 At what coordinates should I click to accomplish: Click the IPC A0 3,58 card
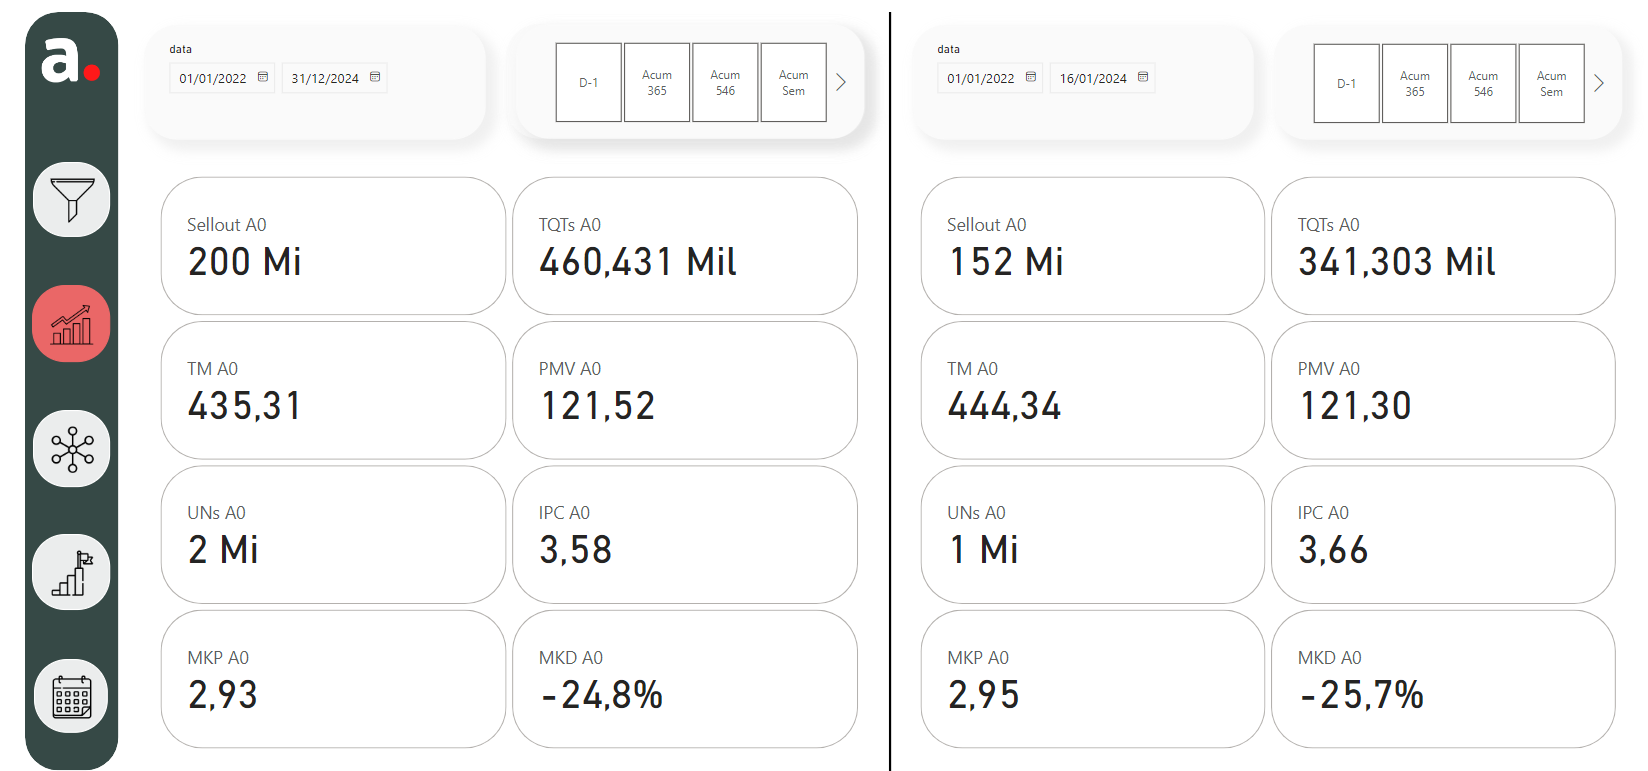(685, 535)
